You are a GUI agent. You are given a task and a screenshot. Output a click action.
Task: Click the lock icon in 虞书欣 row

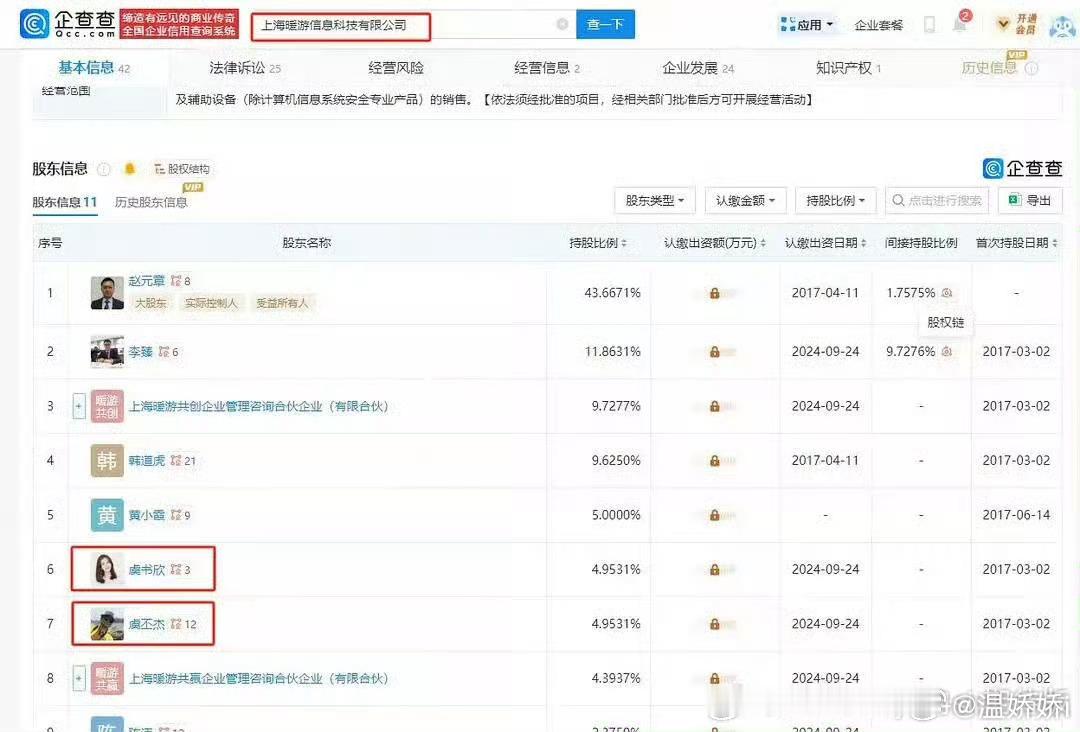tap(714, 569)
